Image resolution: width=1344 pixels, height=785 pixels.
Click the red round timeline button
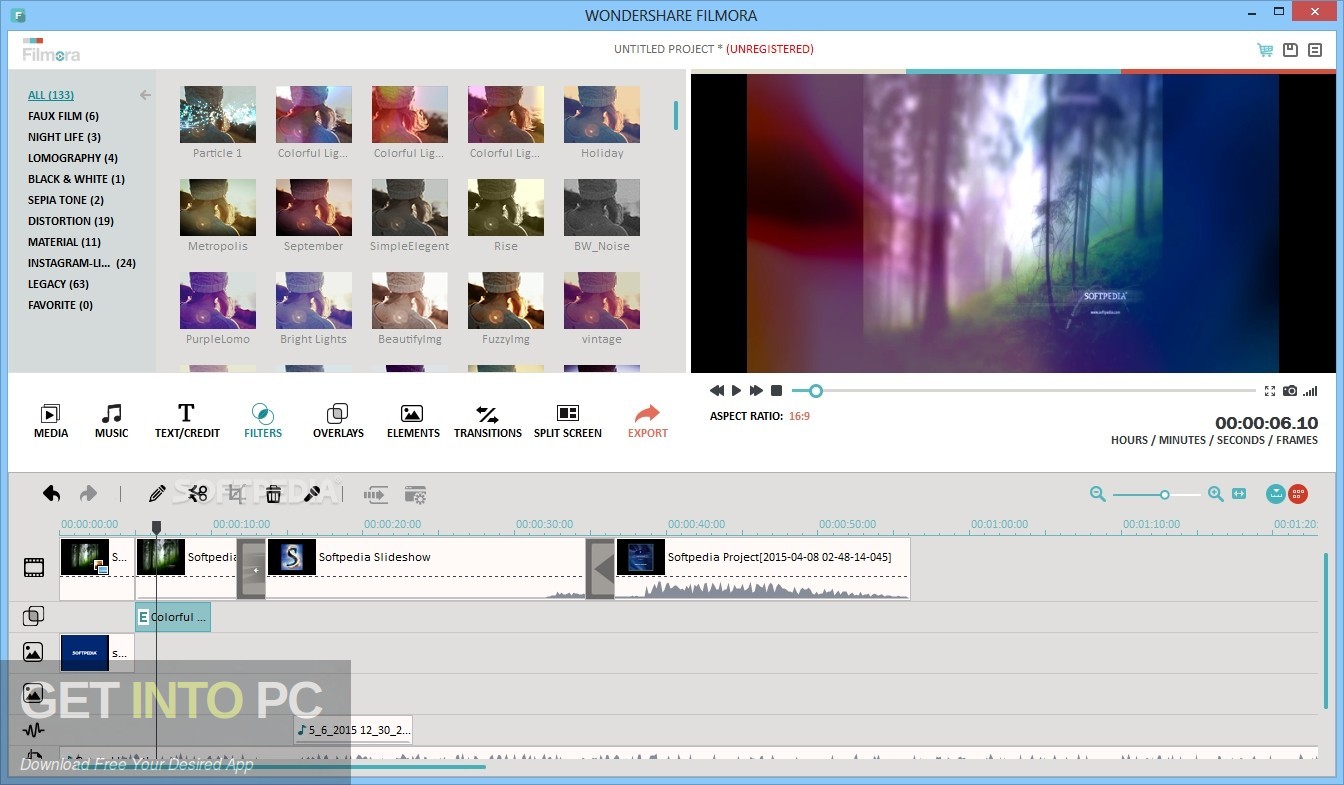tap(1298, 493)
